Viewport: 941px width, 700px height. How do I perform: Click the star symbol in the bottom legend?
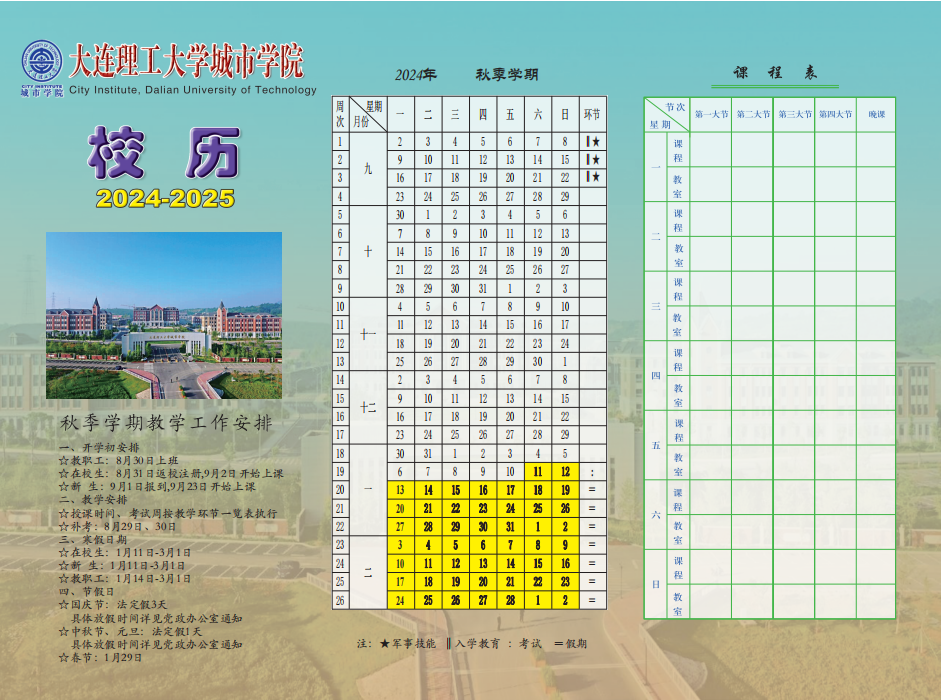tap(384, 643)
